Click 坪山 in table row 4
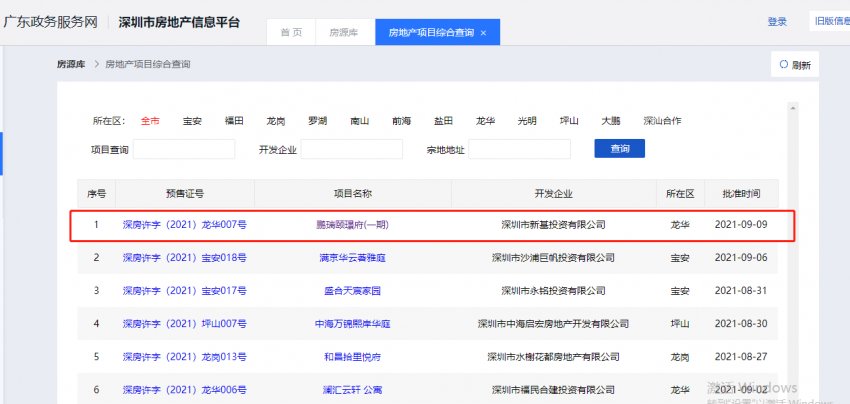The height and width of the screenshot is (404, 850). 680,324
